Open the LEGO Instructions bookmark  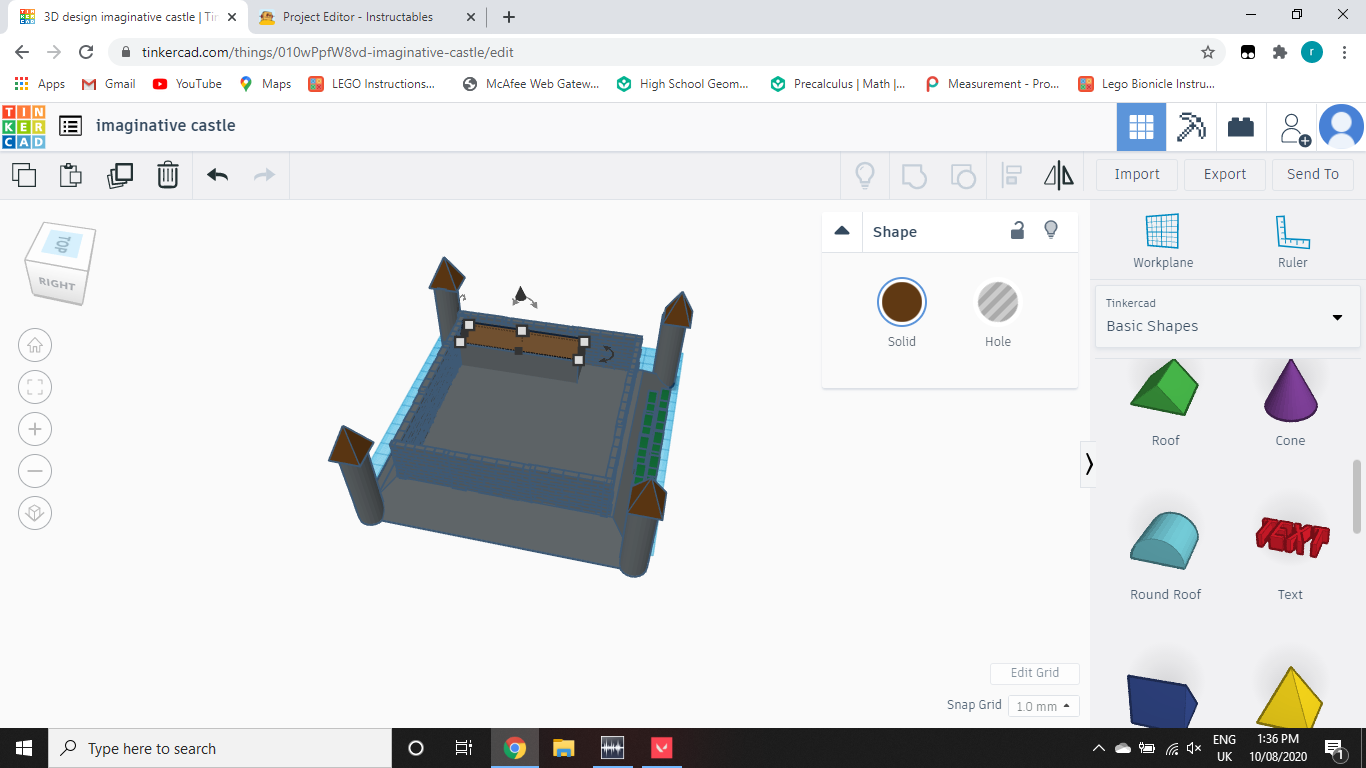pyautogui.click(x=372, y=84)
